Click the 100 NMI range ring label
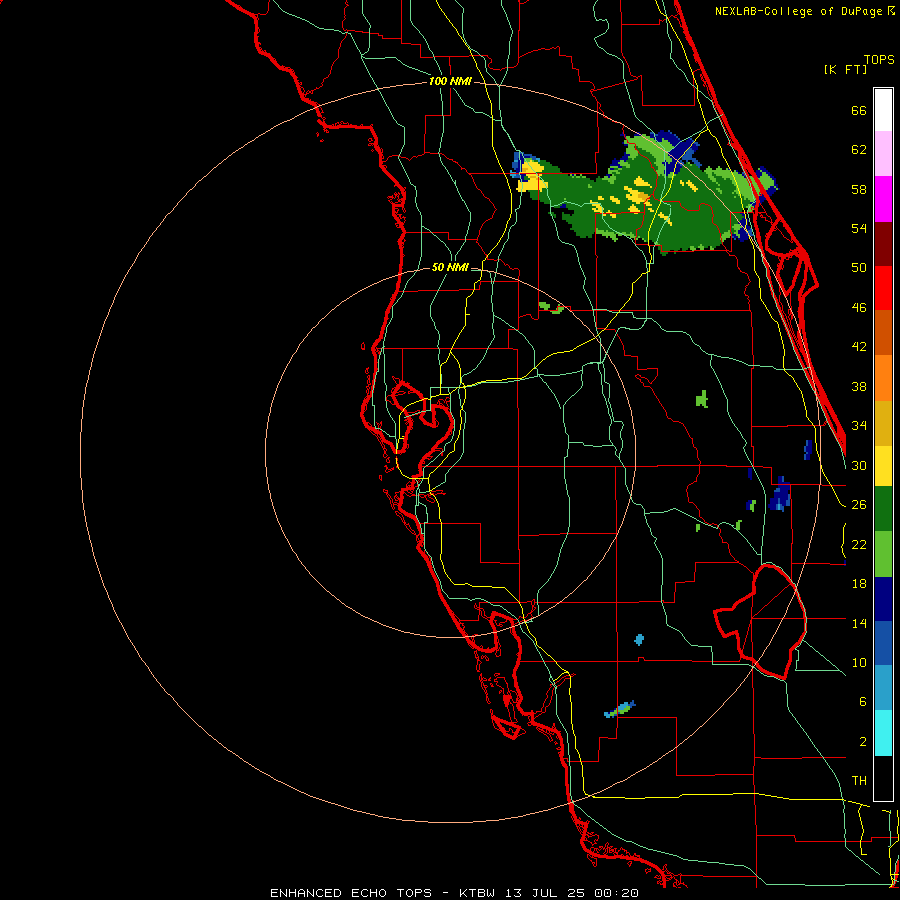Screen dimensions: 900x900 click(x=450, y=81)
